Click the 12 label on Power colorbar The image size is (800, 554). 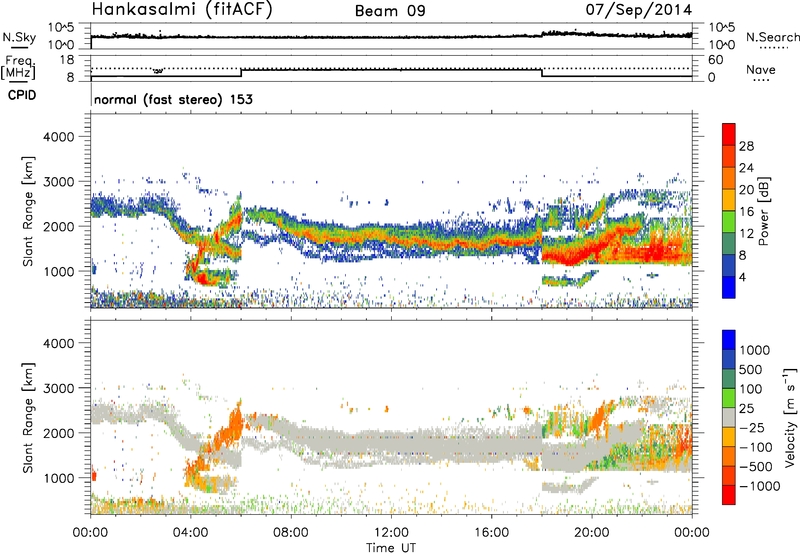pyautogui.click(x=746, y=234)
